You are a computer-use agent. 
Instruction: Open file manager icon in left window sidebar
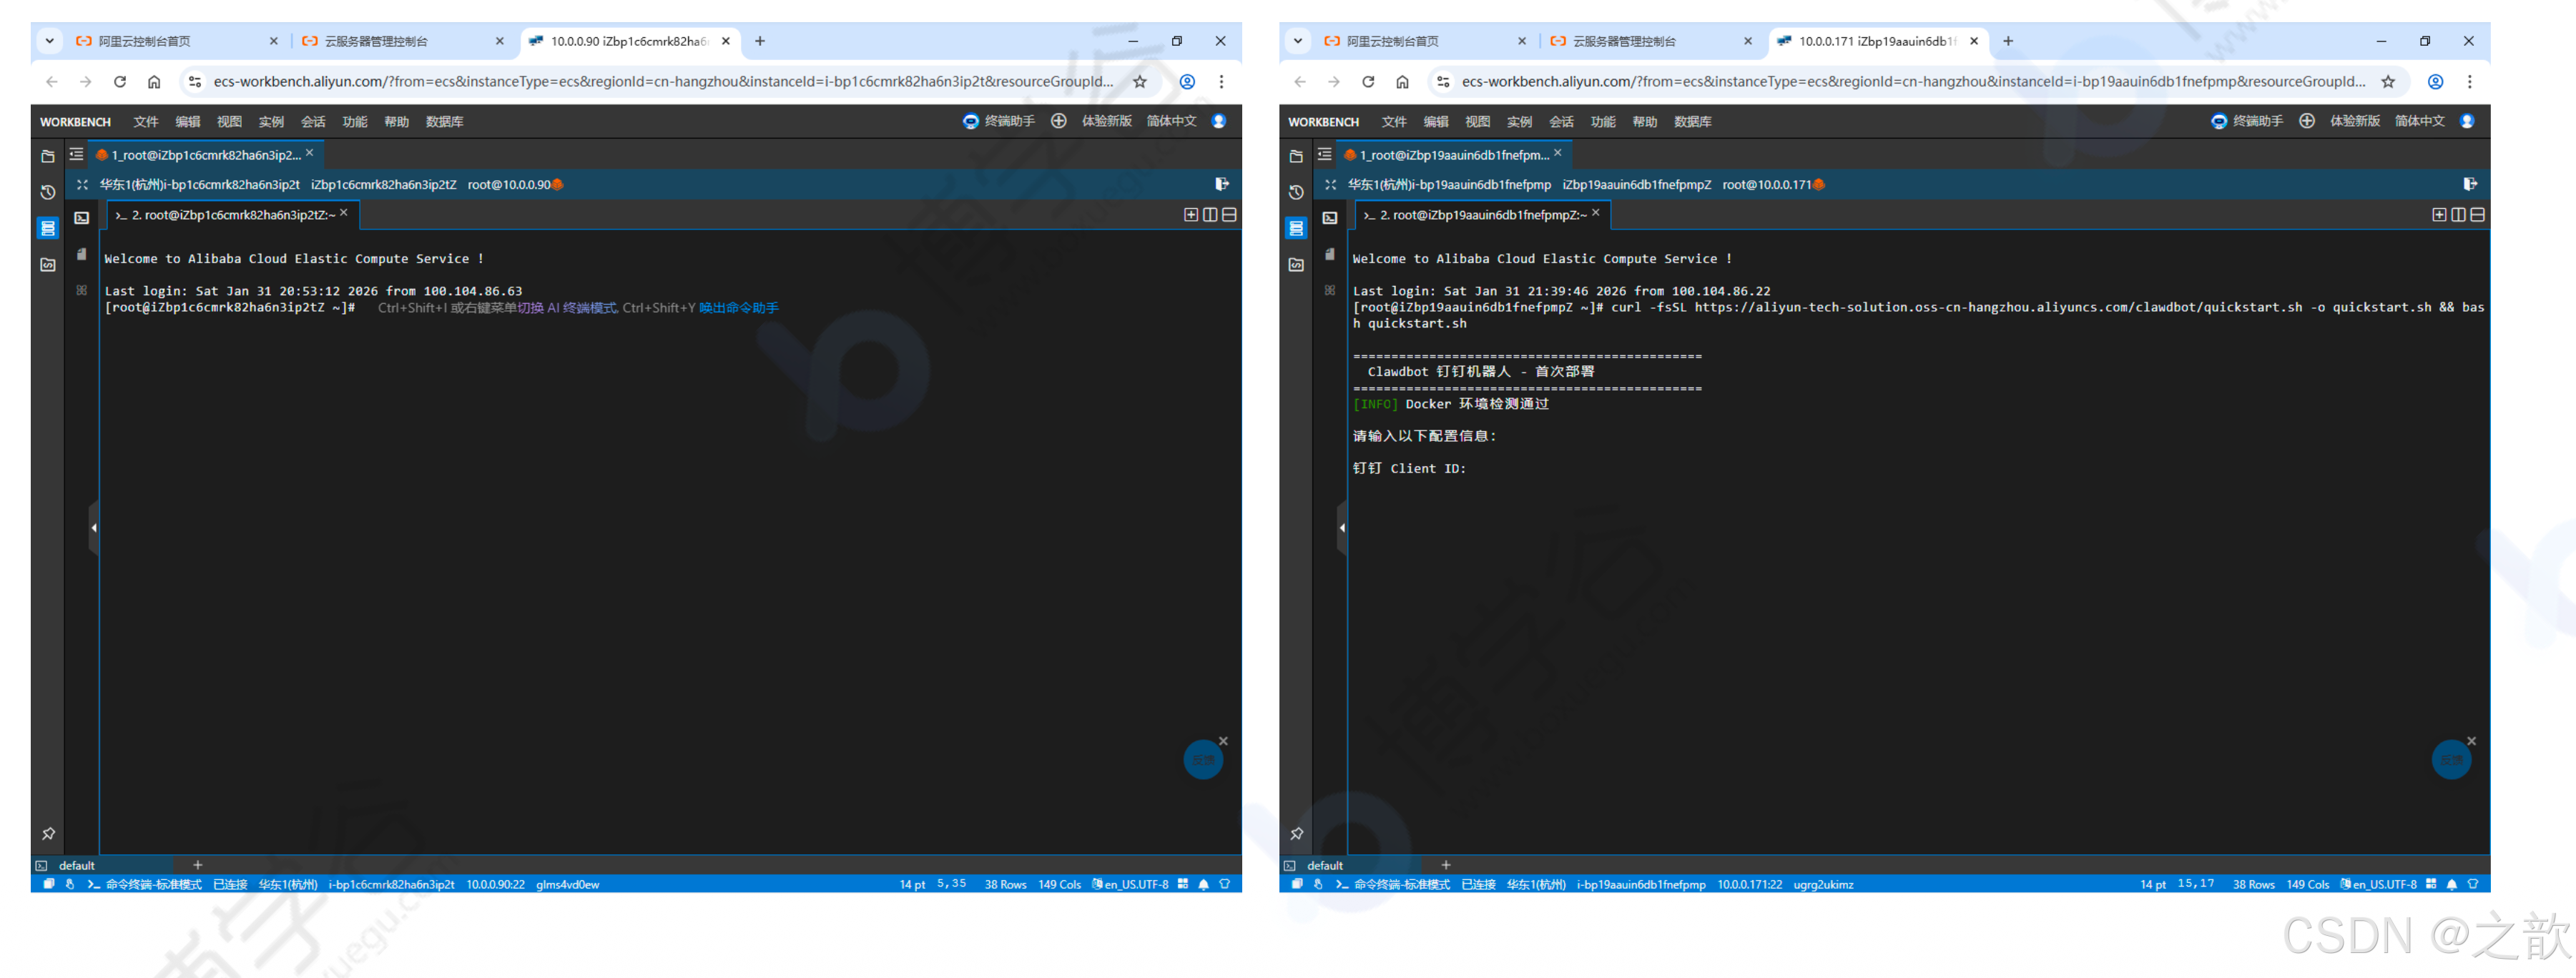click(x=47, y=156)
